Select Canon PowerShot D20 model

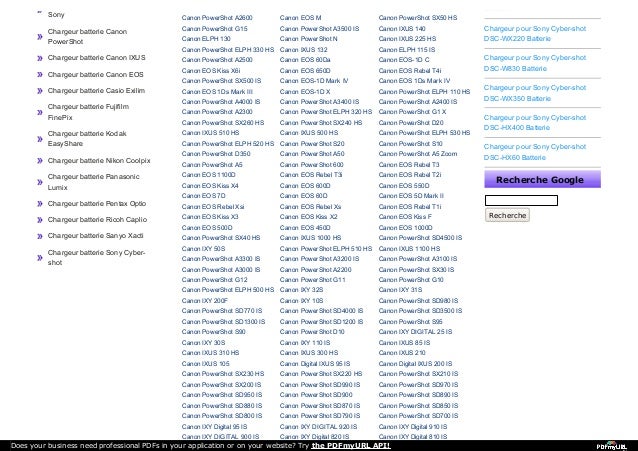tap(411, 123)
